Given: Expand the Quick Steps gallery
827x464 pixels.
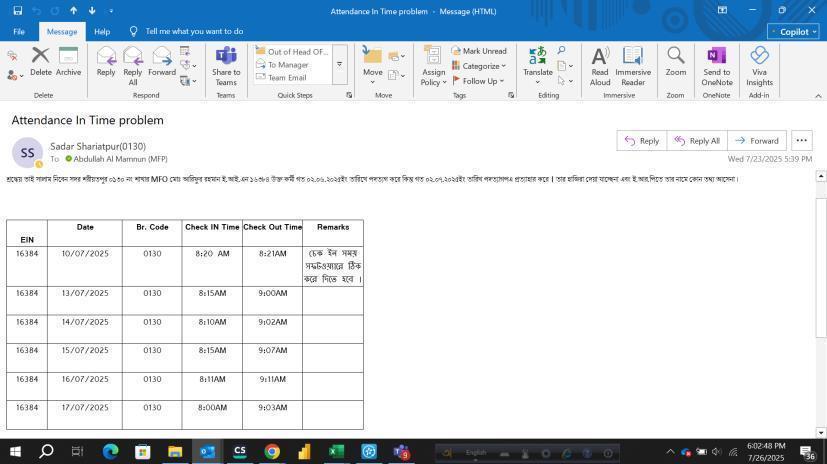Looking at the screenshot, I should pos(339,64).
